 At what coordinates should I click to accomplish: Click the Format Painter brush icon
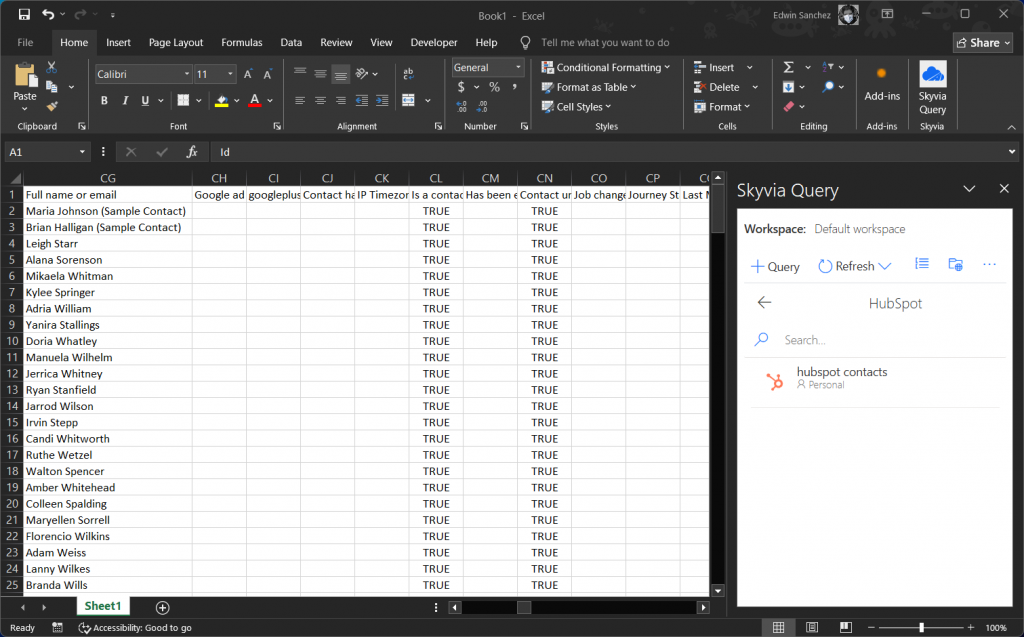[52, 106]
